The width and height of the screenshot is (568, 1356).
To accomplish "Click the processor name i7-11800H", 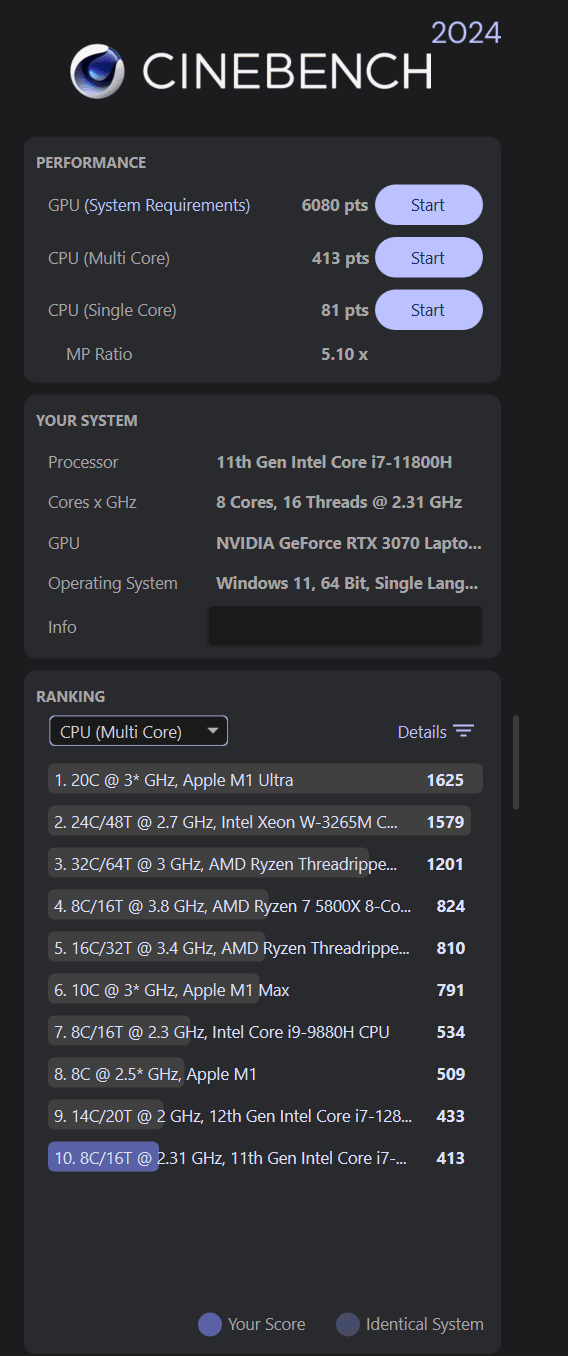I will pos(335,462).
